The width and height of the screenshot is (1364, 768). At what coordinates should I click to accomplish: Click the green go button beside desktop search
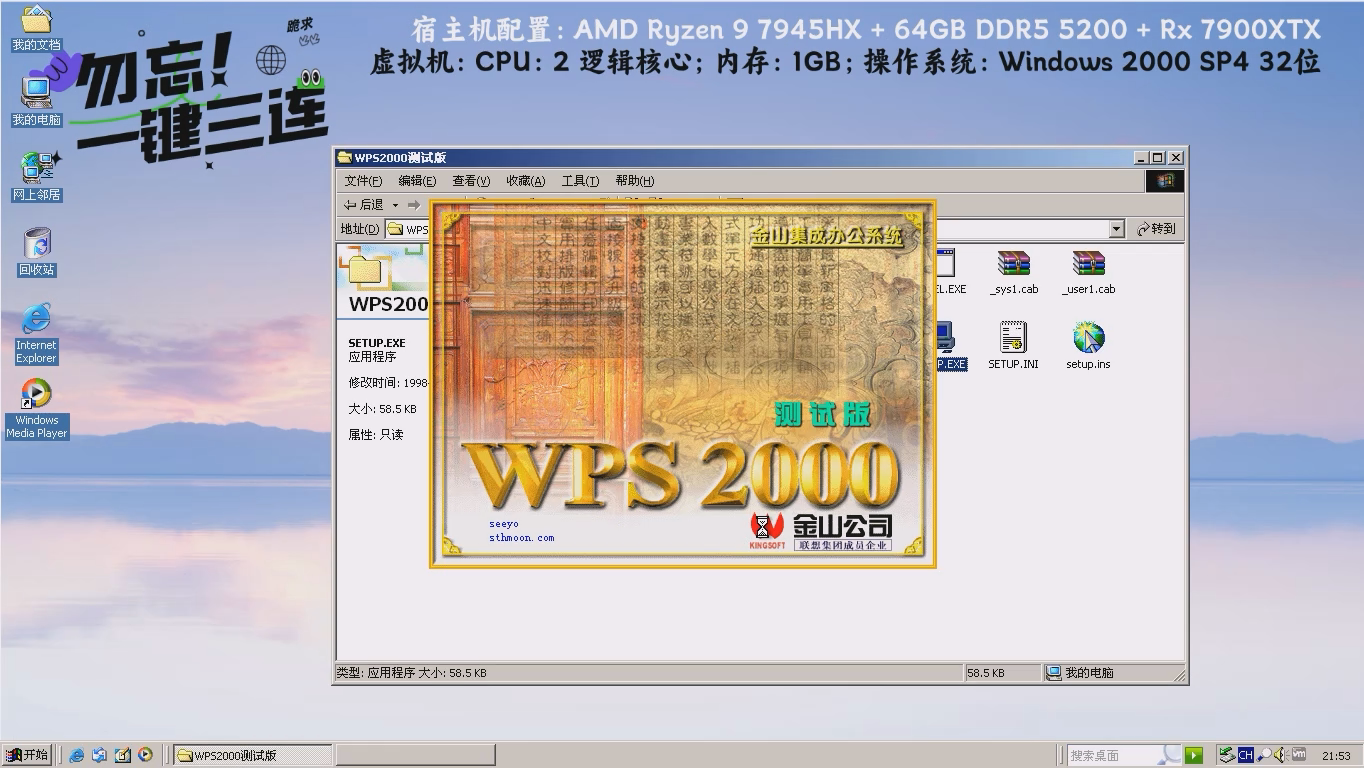coord(1193,755)
